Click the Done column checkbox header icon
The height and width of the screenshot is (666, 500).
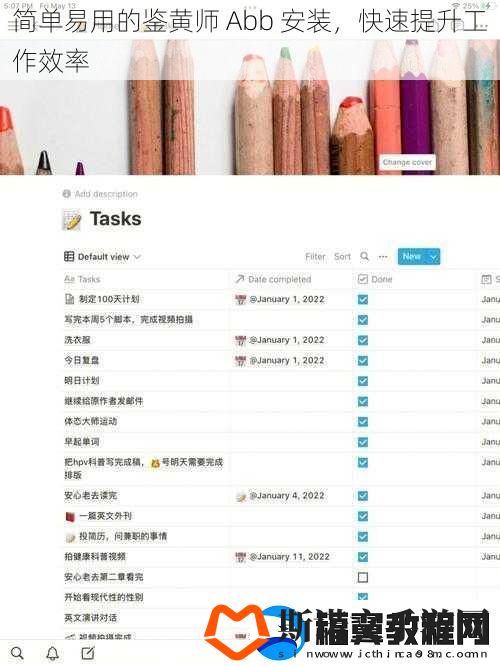click(363, 279)
